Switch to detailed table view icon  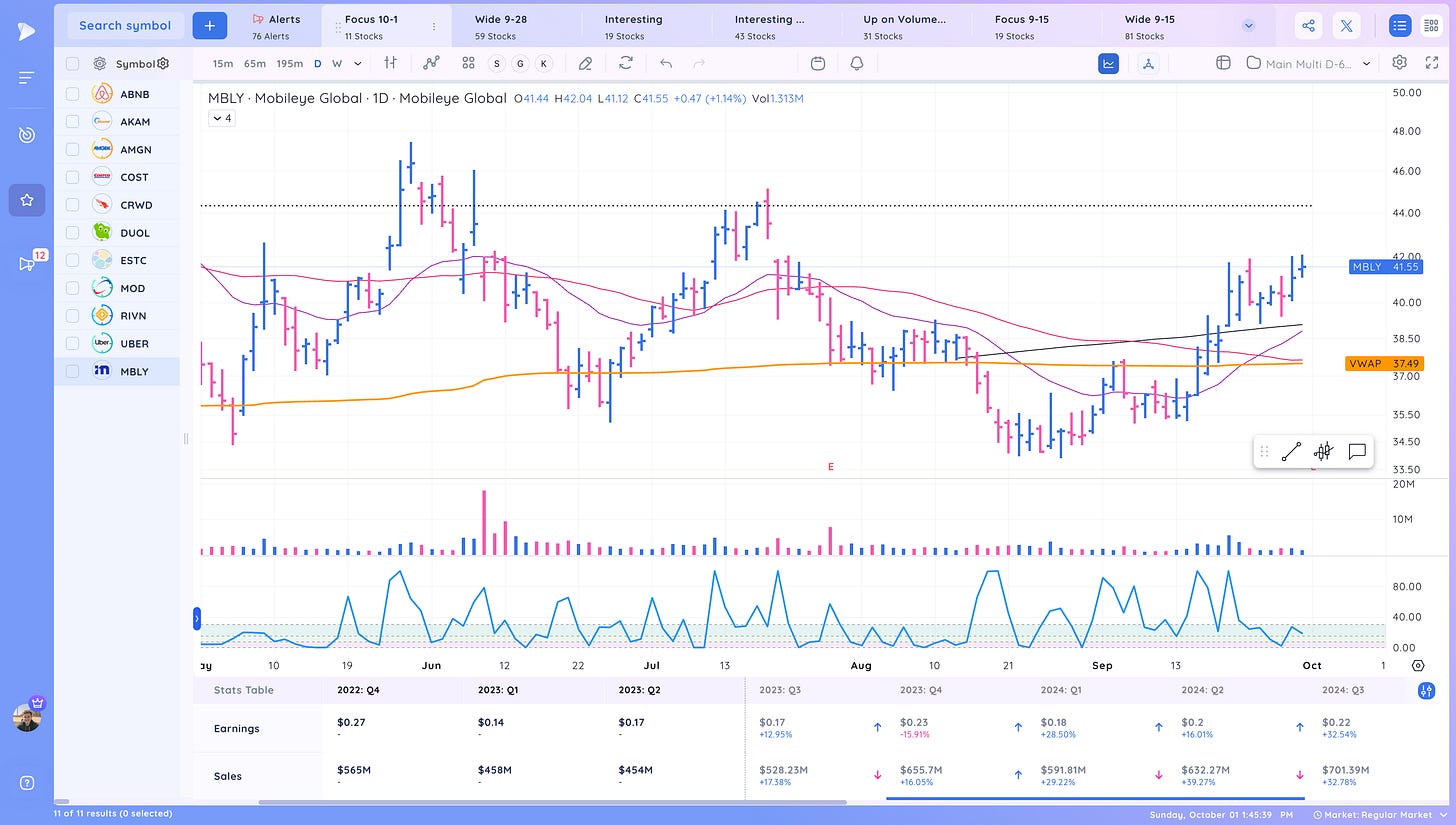coord(1432,26)
